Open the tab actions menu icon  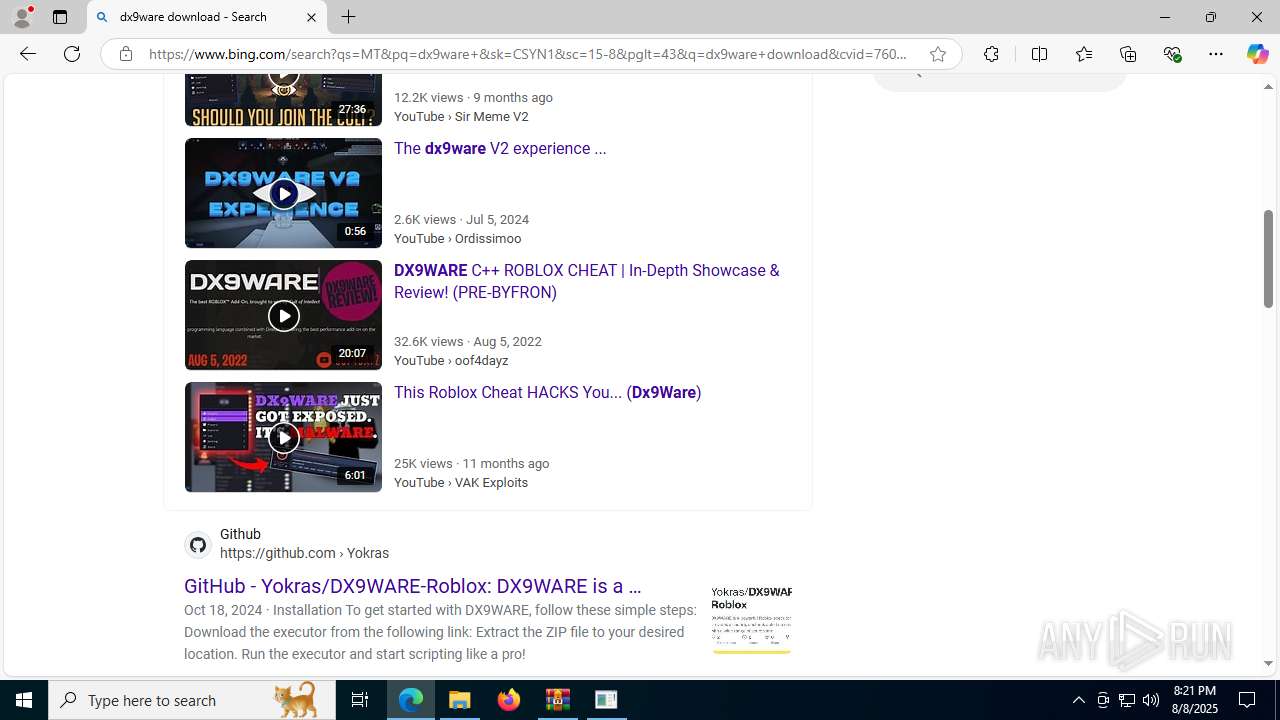point(60,17)
